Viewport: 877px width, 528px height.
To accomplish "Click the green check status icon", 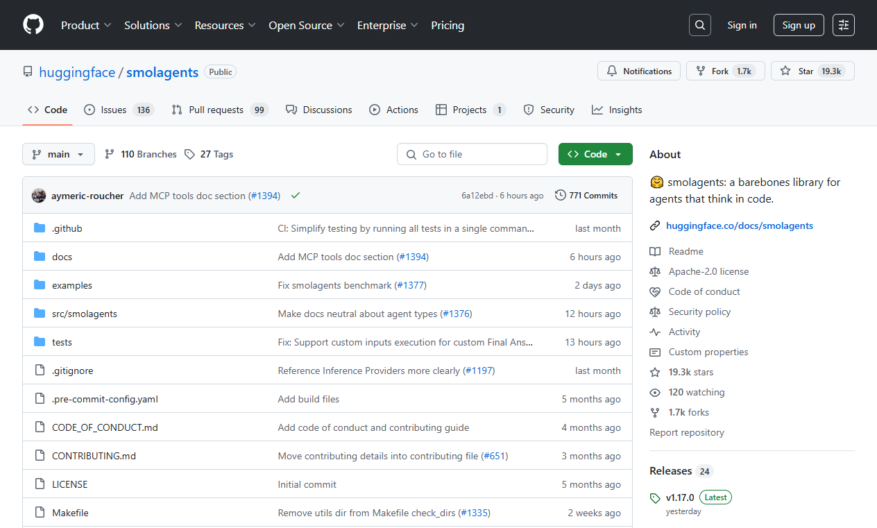I will point(295,195).
